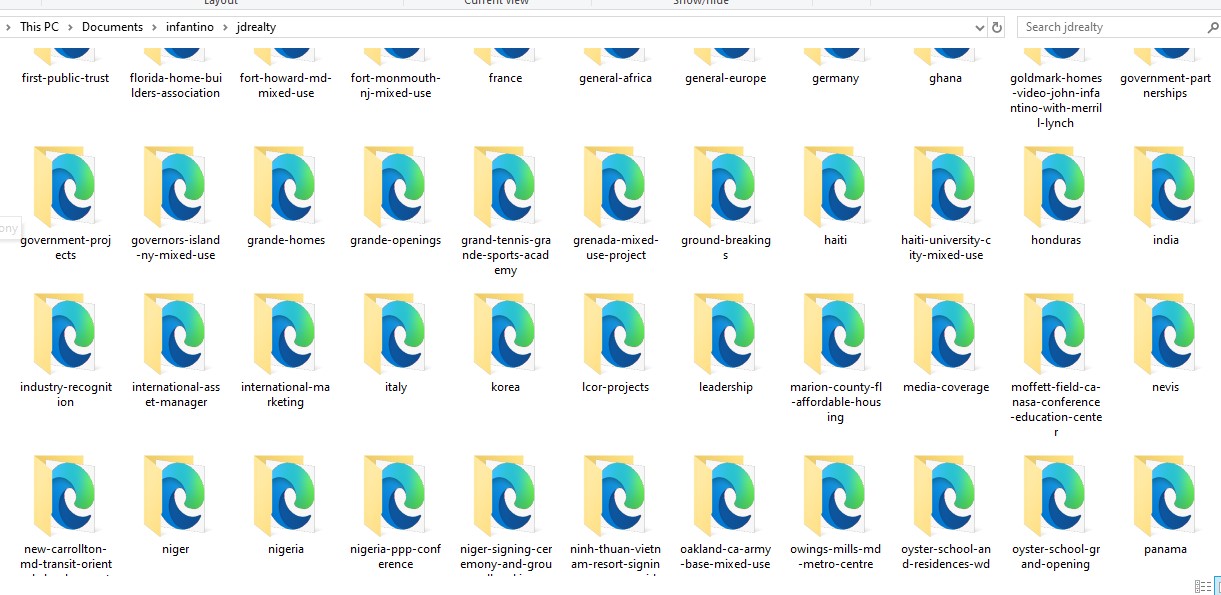1221x595 pixels.
Task: Open the haiti-university-city-mixed-use folder
Action: click(945, 188)
